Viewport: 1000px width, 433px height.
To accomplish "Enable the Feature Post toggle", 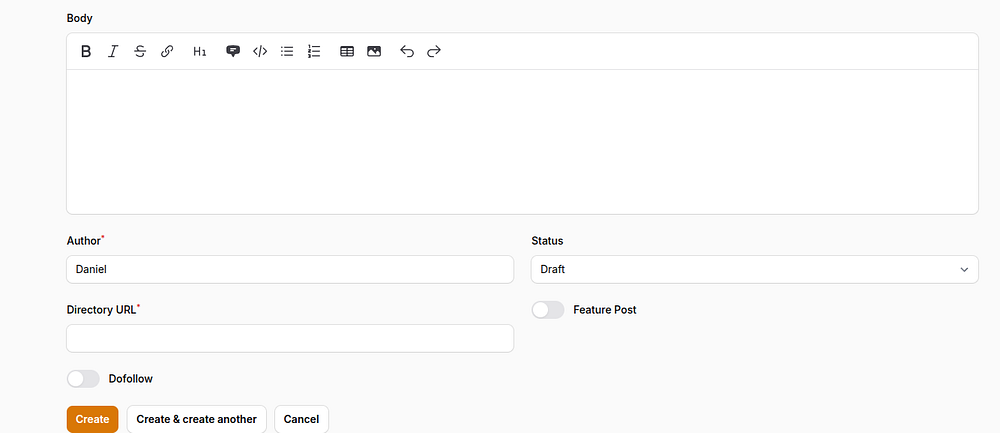I will (x=548, y=310).
